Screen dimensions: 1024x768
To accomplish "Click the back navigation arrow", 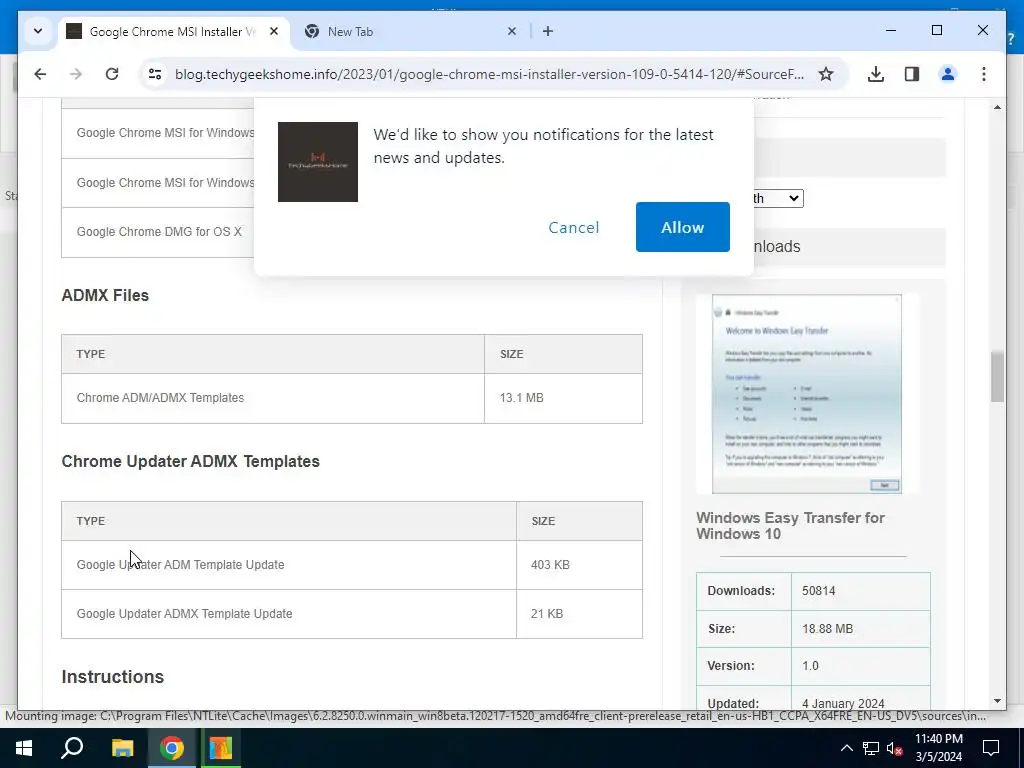I will point(40,74).
